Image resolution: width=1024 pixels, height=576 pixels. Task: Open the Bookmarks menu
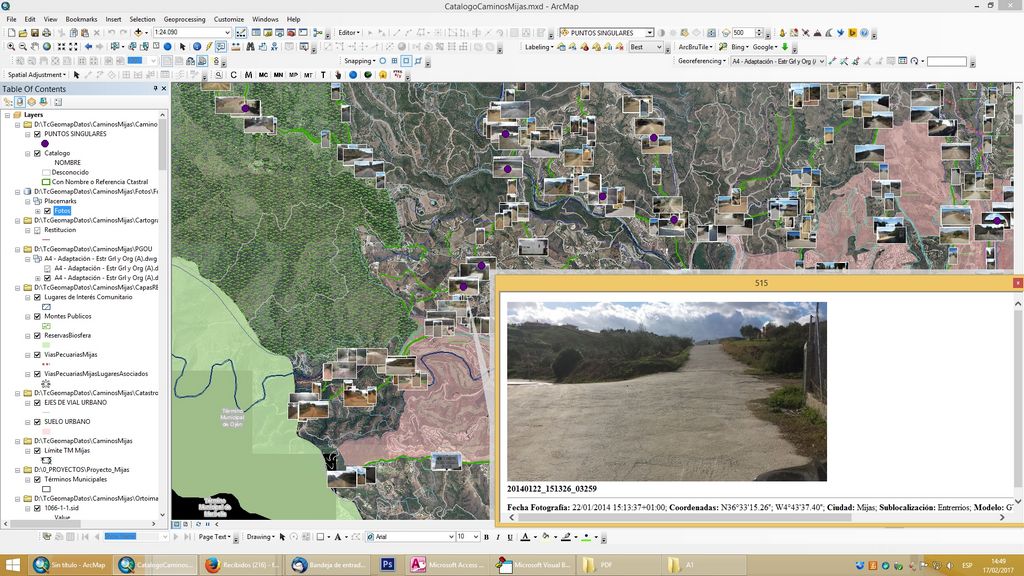tap(81, 19)
